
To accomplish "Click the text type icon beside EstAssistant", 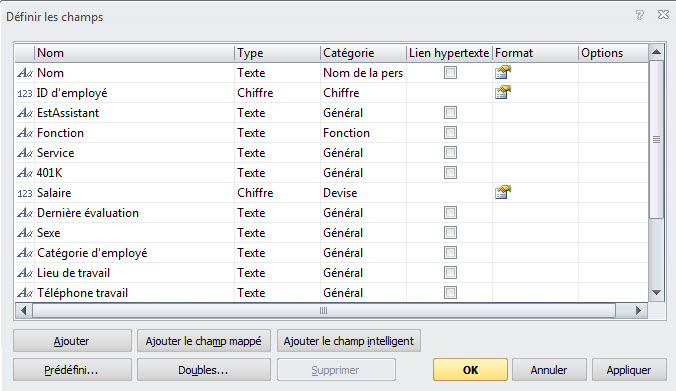I will pyautogui.click(x=25, y=113).
